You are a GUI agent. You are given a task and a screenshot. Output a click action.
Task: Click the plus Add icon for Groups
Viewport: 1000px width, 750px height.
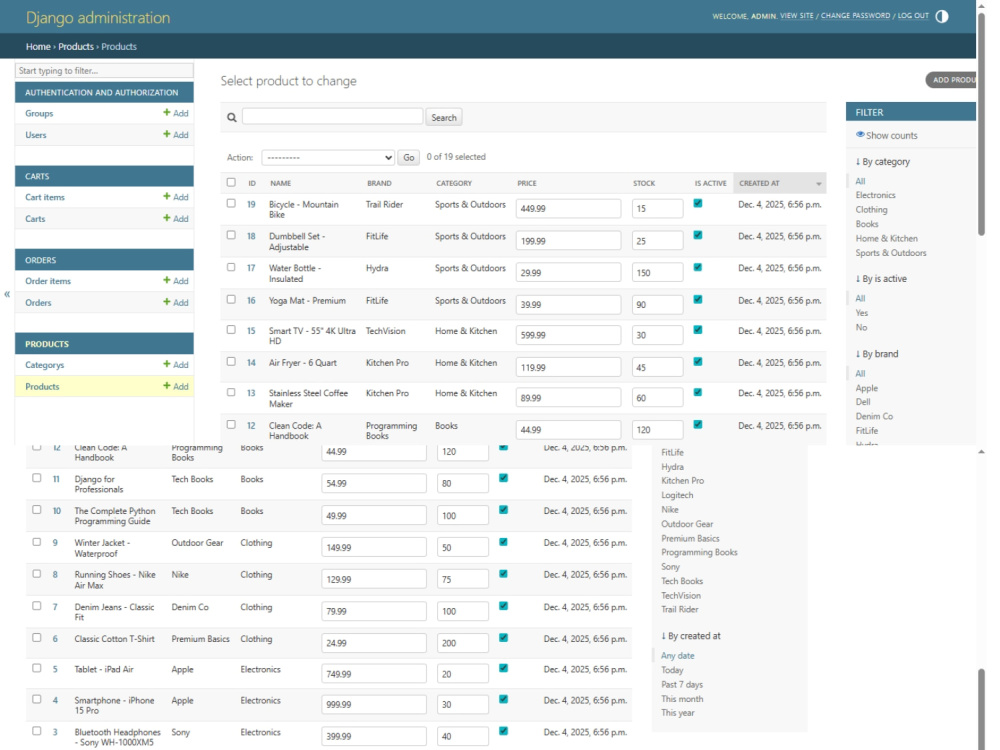point(166,112)
